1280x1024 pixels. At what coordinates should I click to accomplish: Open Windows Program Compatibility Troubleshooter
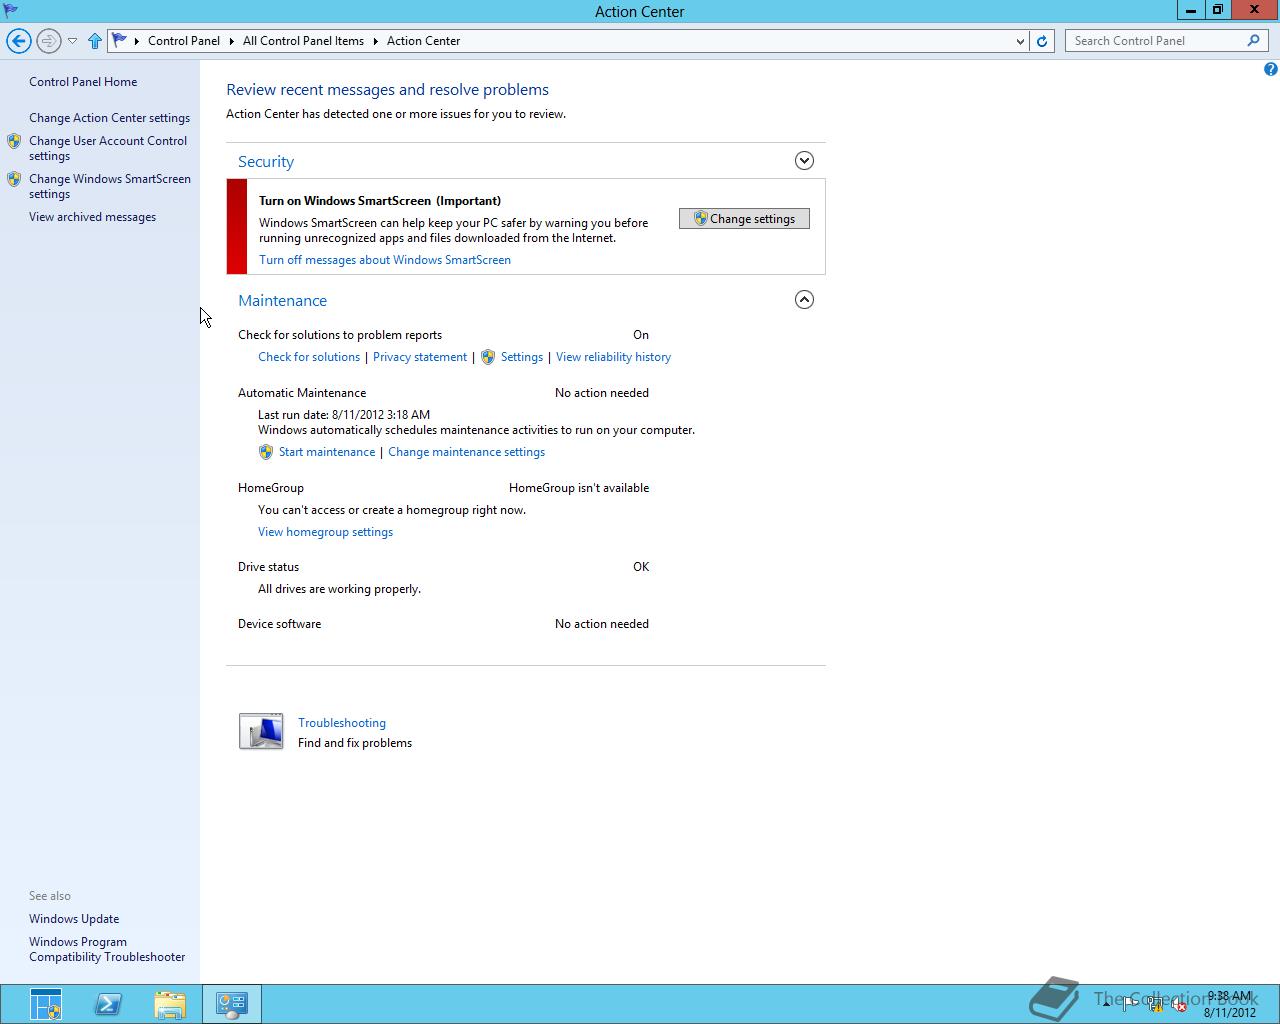pos(107,949)
